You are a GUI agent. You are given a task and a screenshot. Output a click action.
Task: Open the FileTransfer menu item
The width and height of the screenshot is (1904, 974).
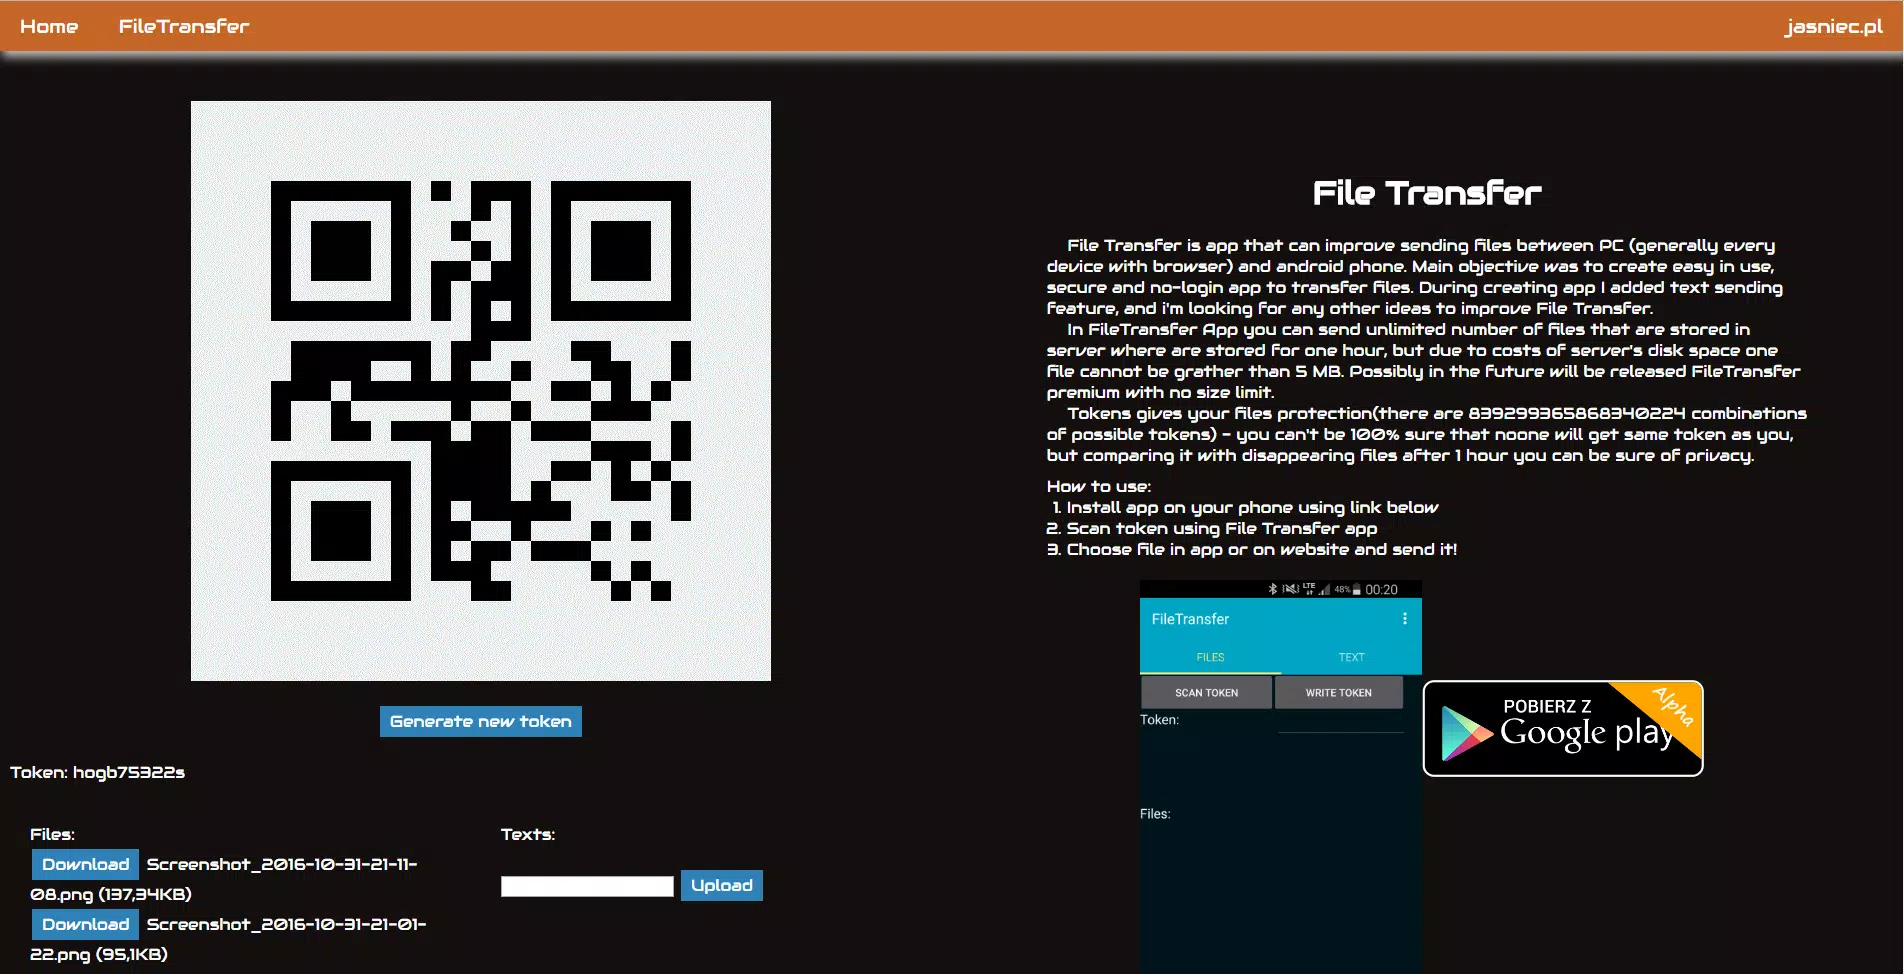184,26
